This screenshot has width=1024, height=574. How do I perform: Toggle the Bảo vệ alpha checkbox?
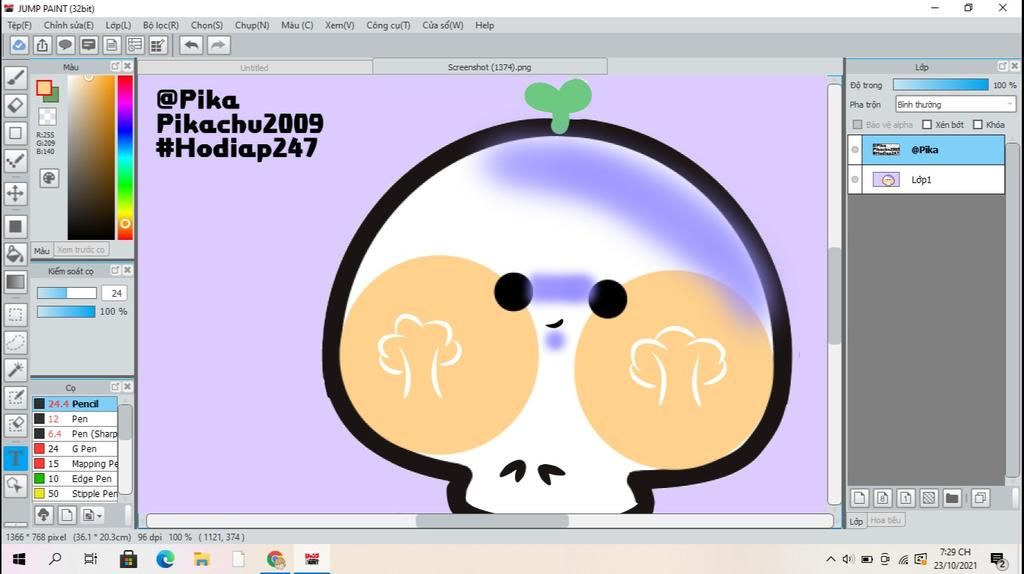[x=857, y=125]
